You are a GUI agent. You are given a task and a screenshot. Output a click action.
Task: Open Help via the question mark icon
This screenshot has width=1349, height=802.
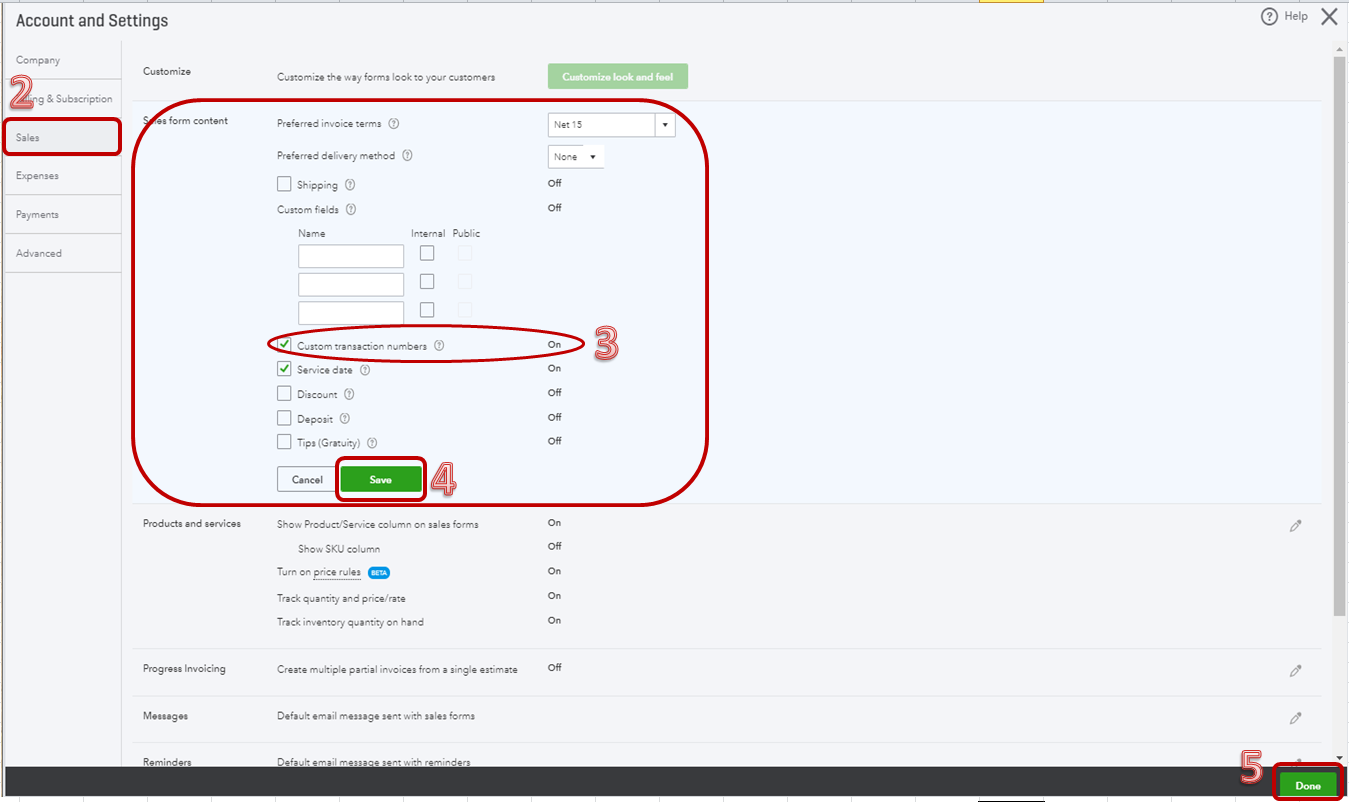pos(1269,17)
